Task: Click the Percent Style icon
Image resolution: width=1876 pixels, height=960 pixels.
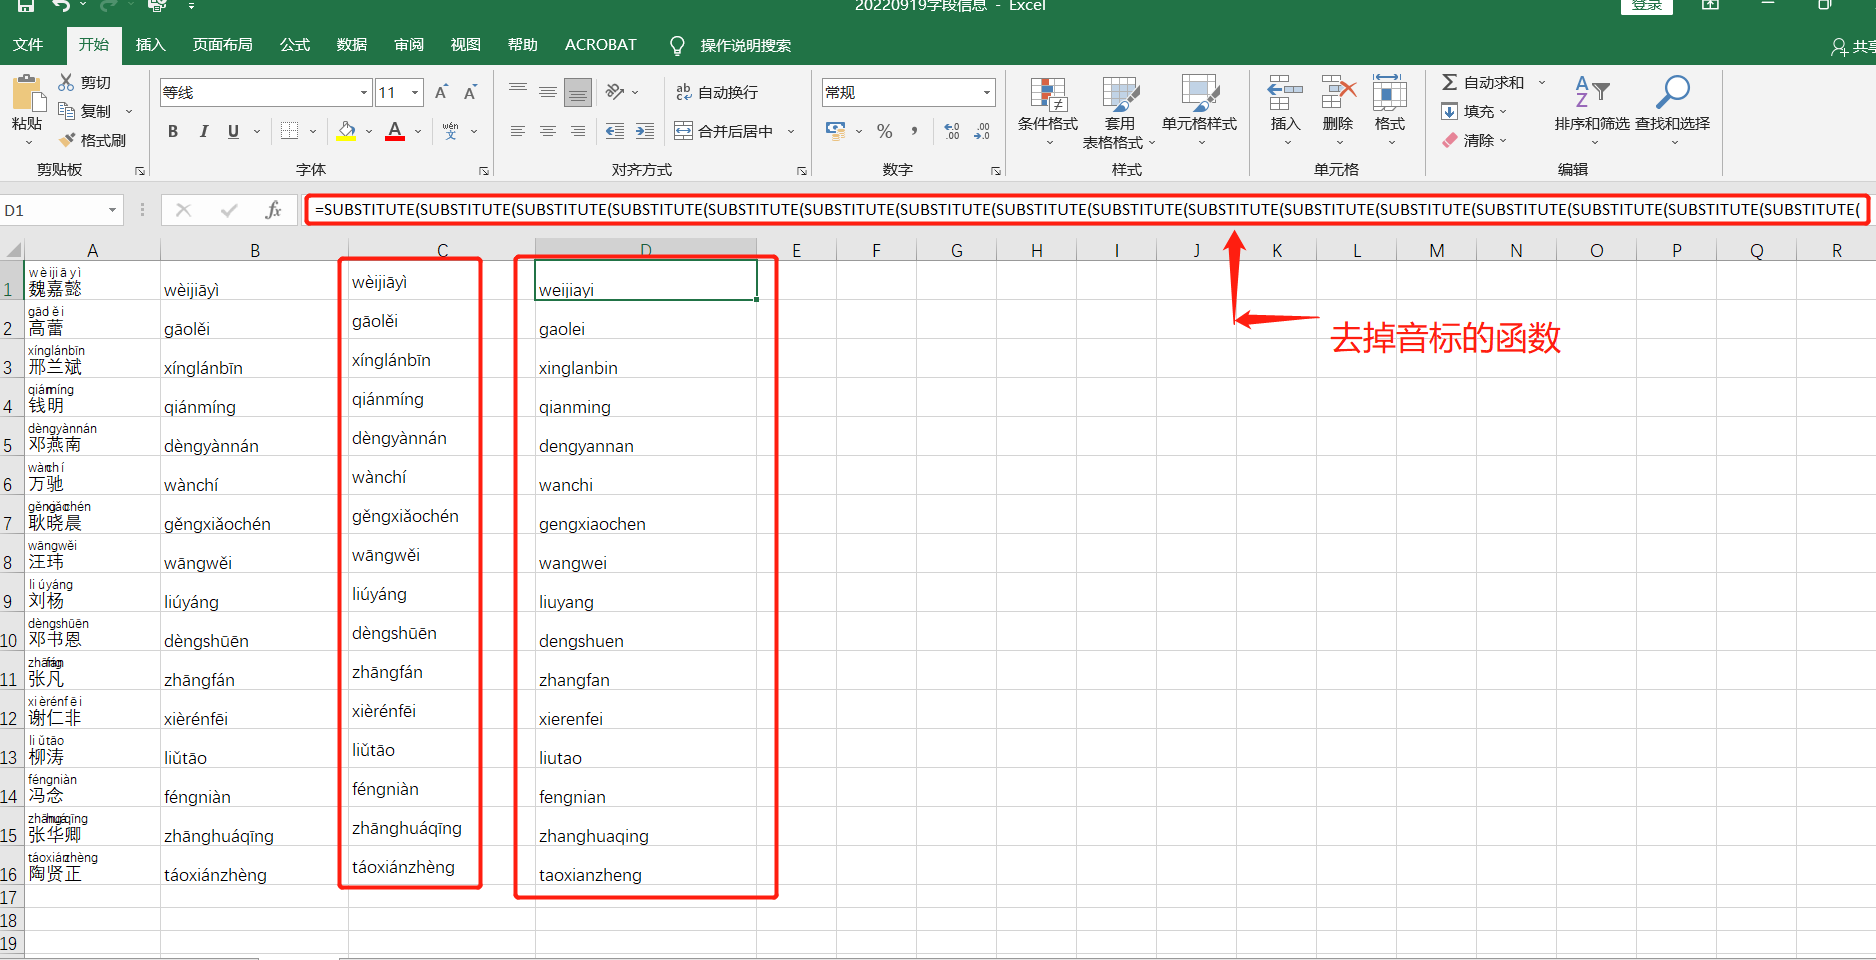Action: 884,131
